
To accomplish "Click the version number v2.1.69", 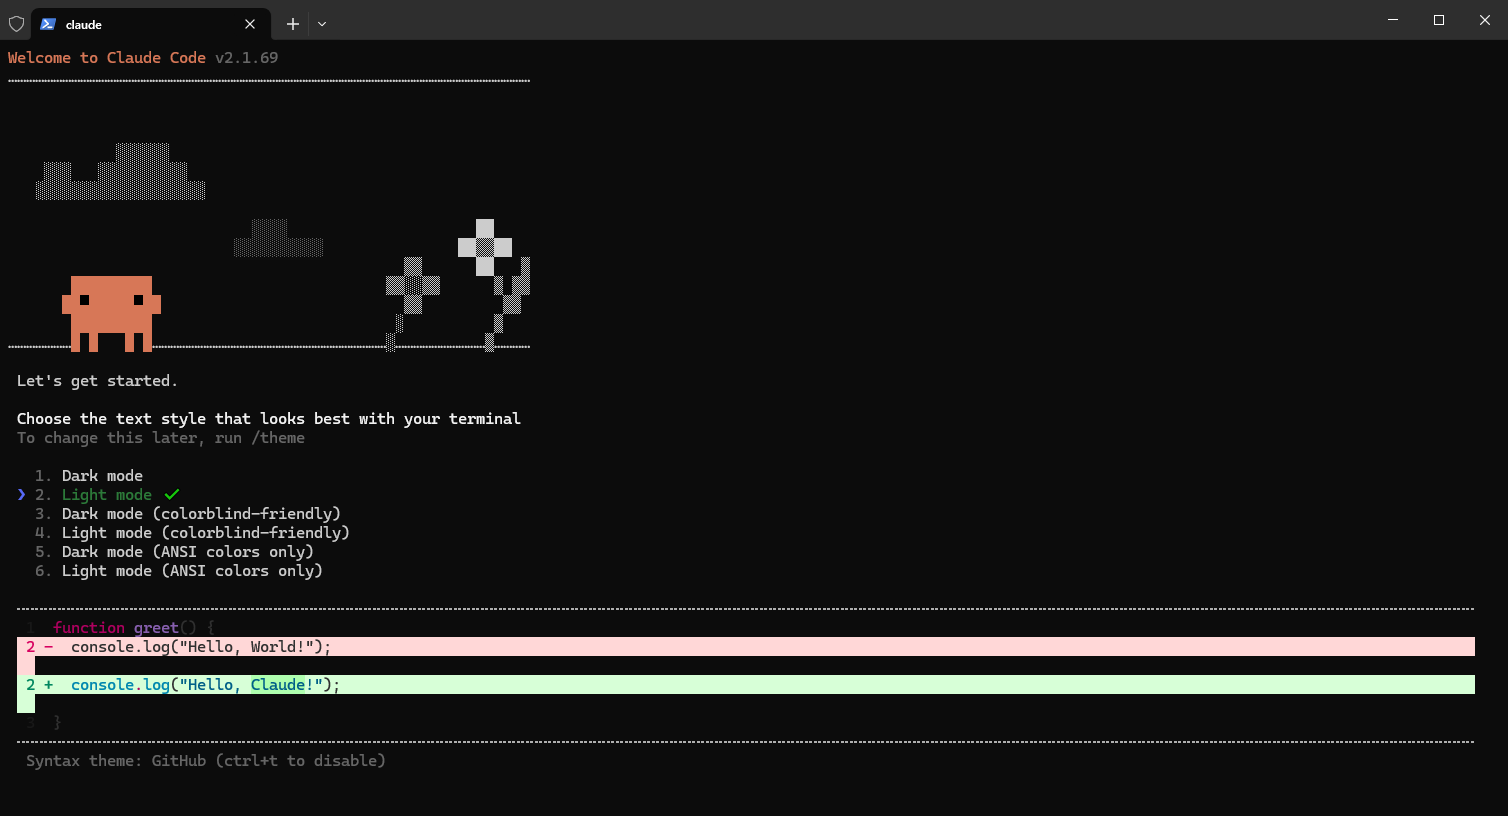I will coord(247,58).
